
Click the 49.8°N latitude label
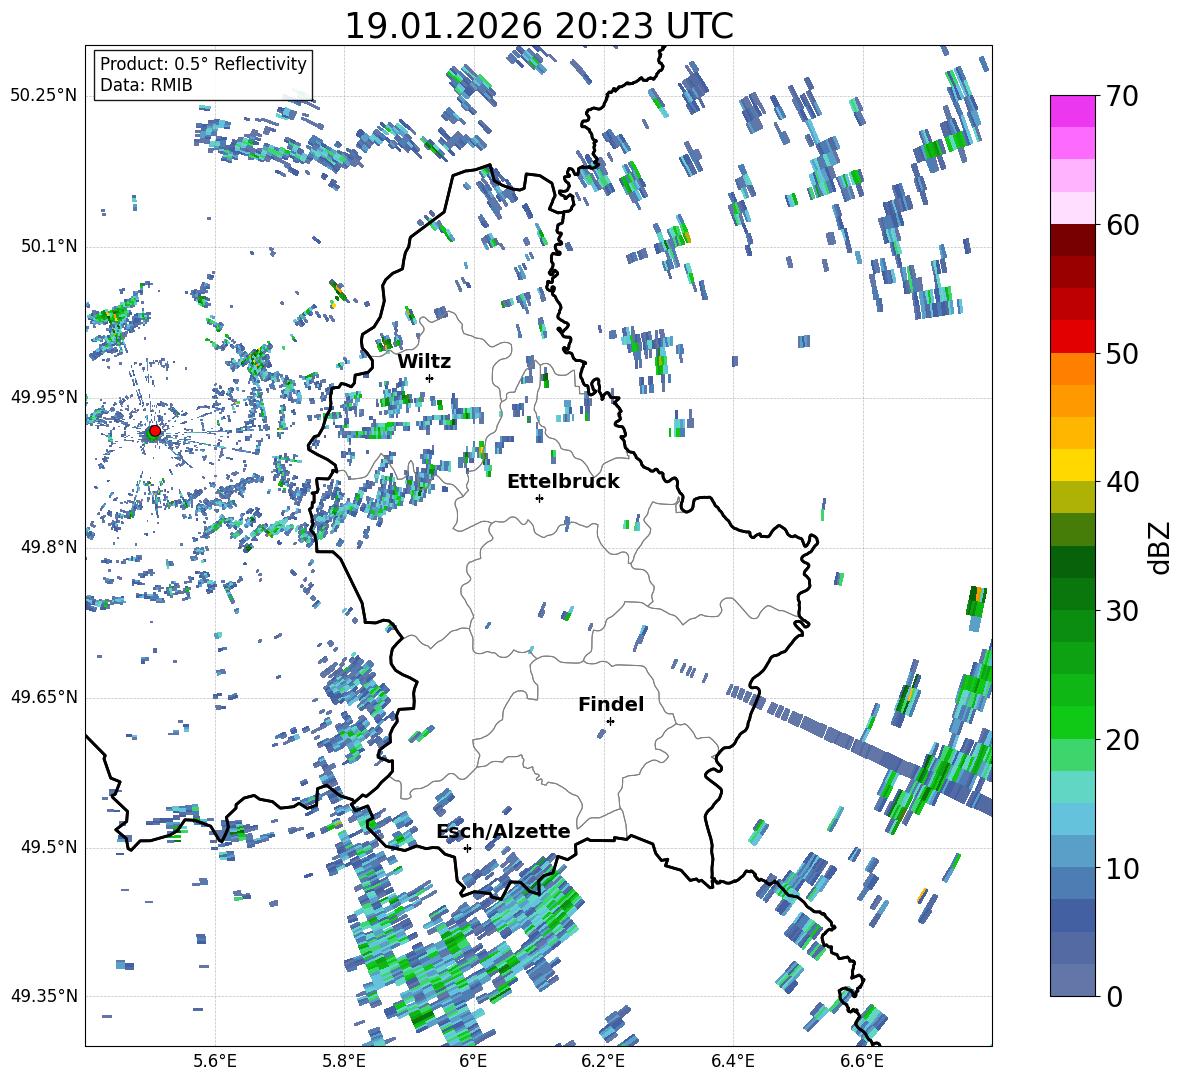[48, 547]
